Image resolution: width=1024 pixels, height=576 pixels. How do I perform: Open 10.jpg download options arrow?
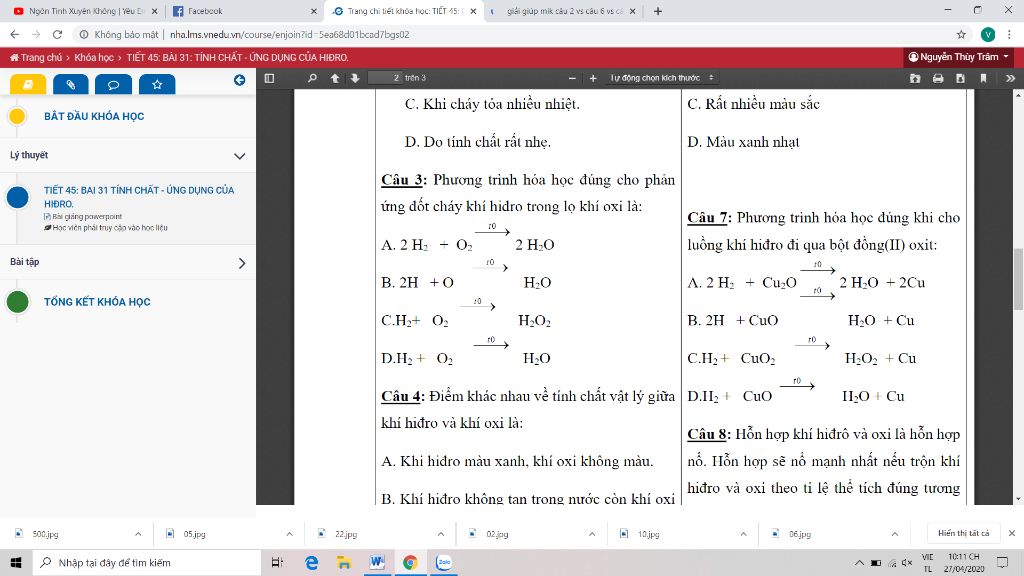743,534
